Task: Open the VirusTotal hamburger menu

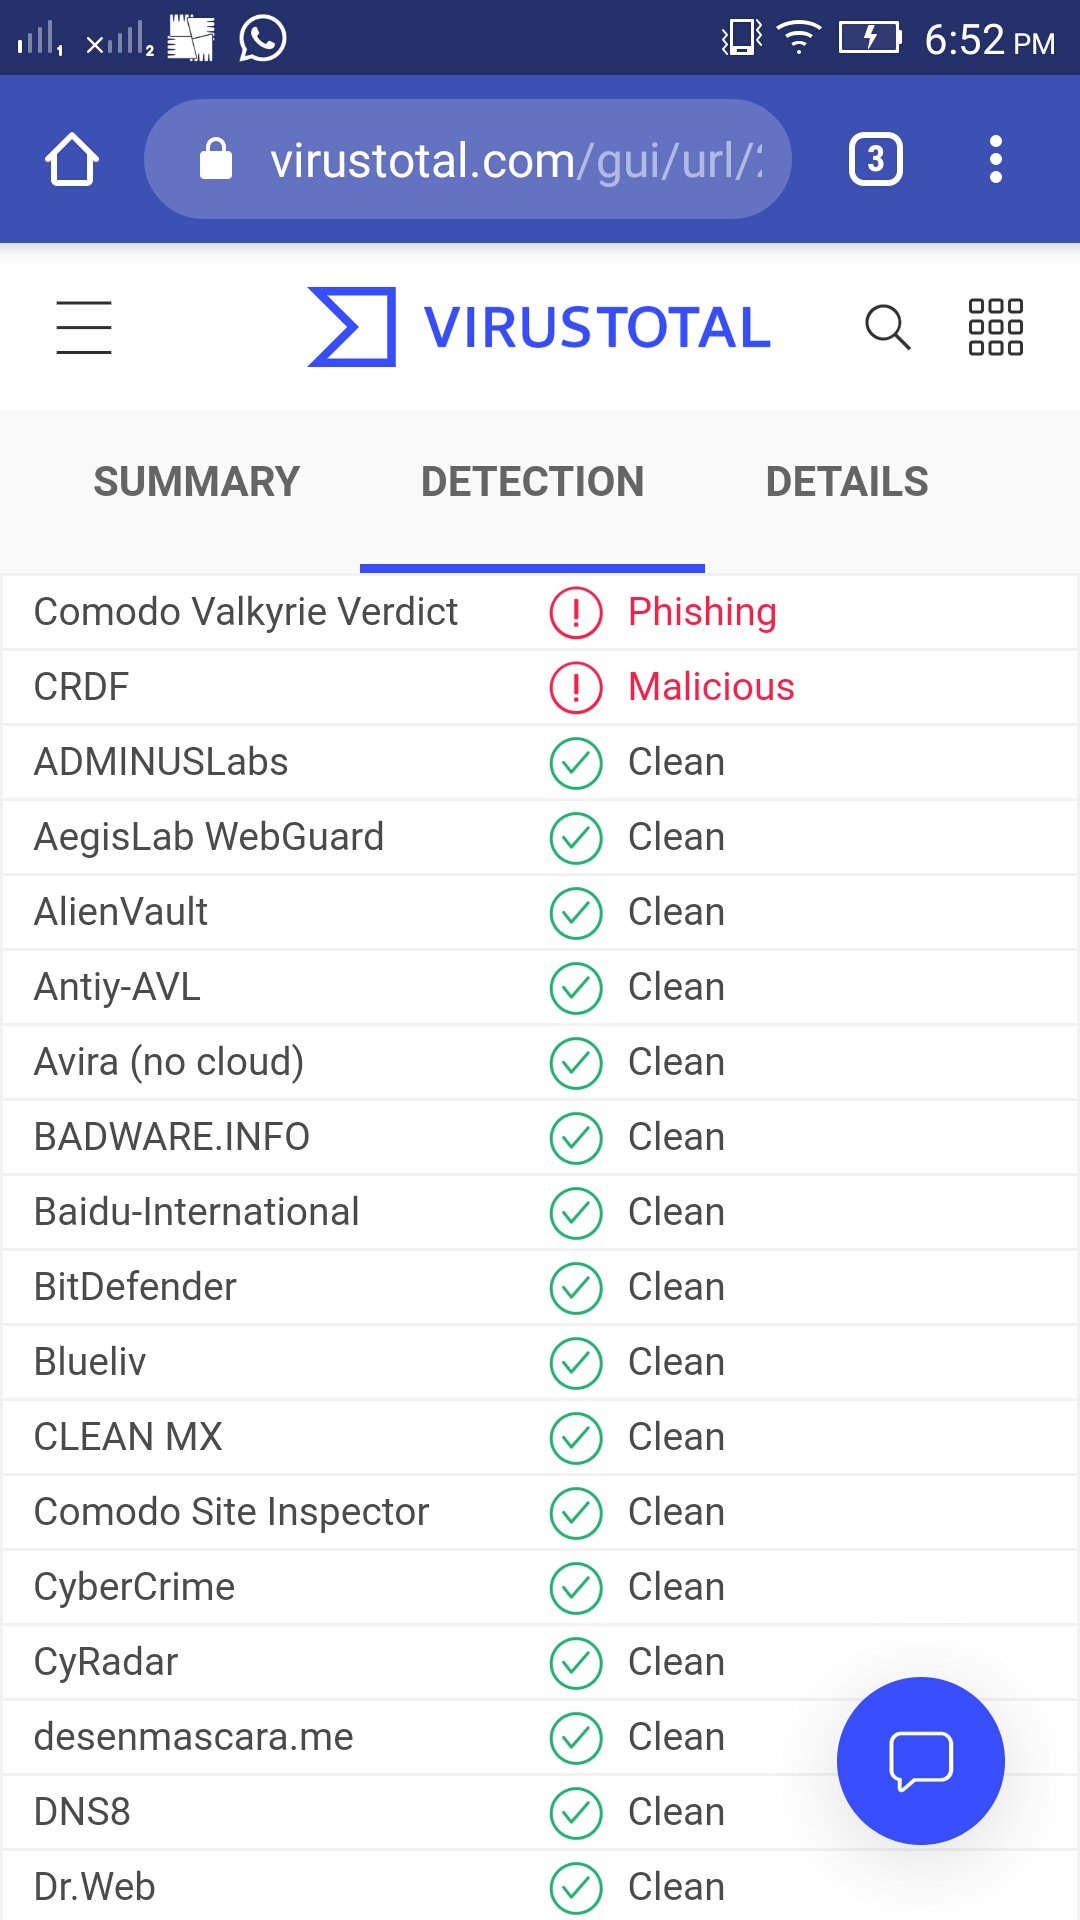Action: point(84,327)
